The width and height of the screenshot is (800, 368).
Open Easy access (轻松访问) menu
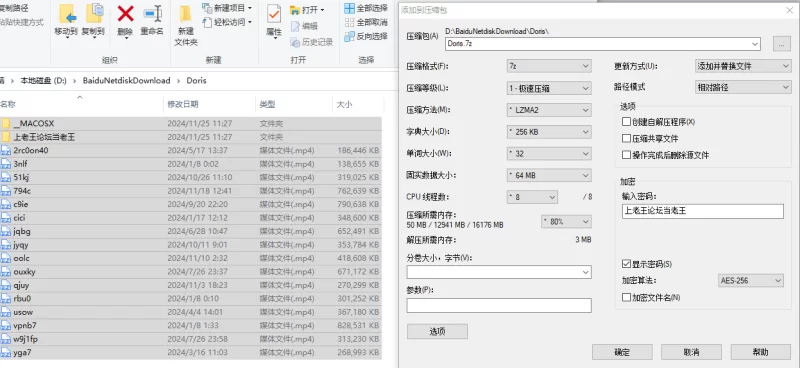(x=227, y=22)
